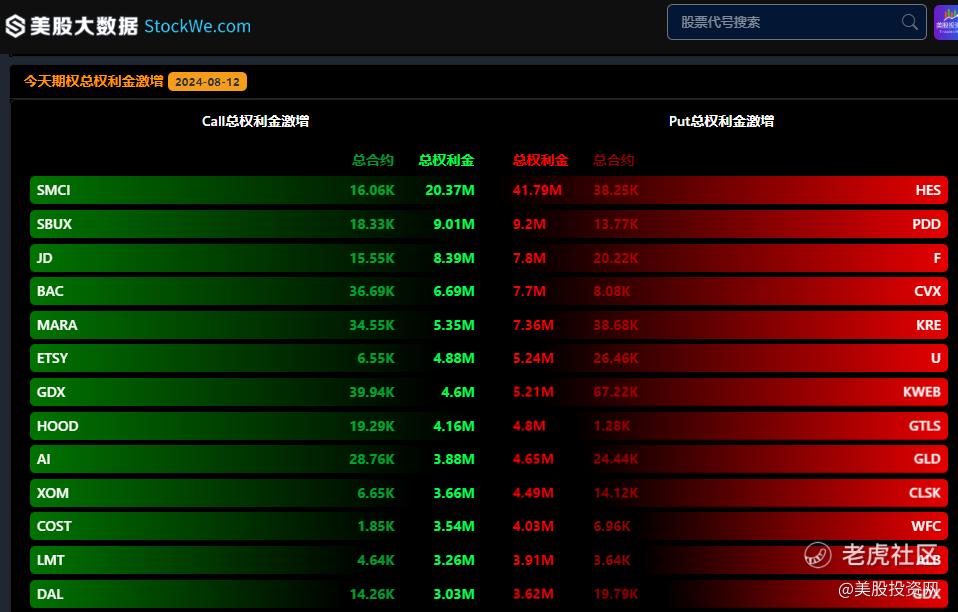Focus the stock ticker search field

coord(797,22)
